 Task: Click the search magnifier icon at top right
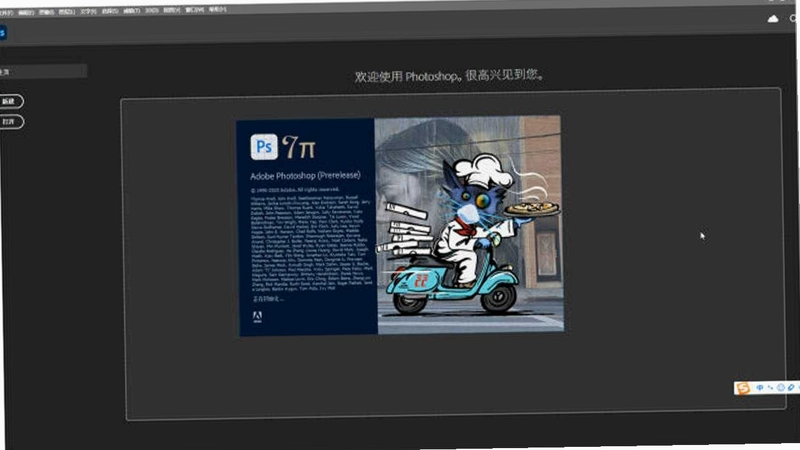click(x=795, y=18)
